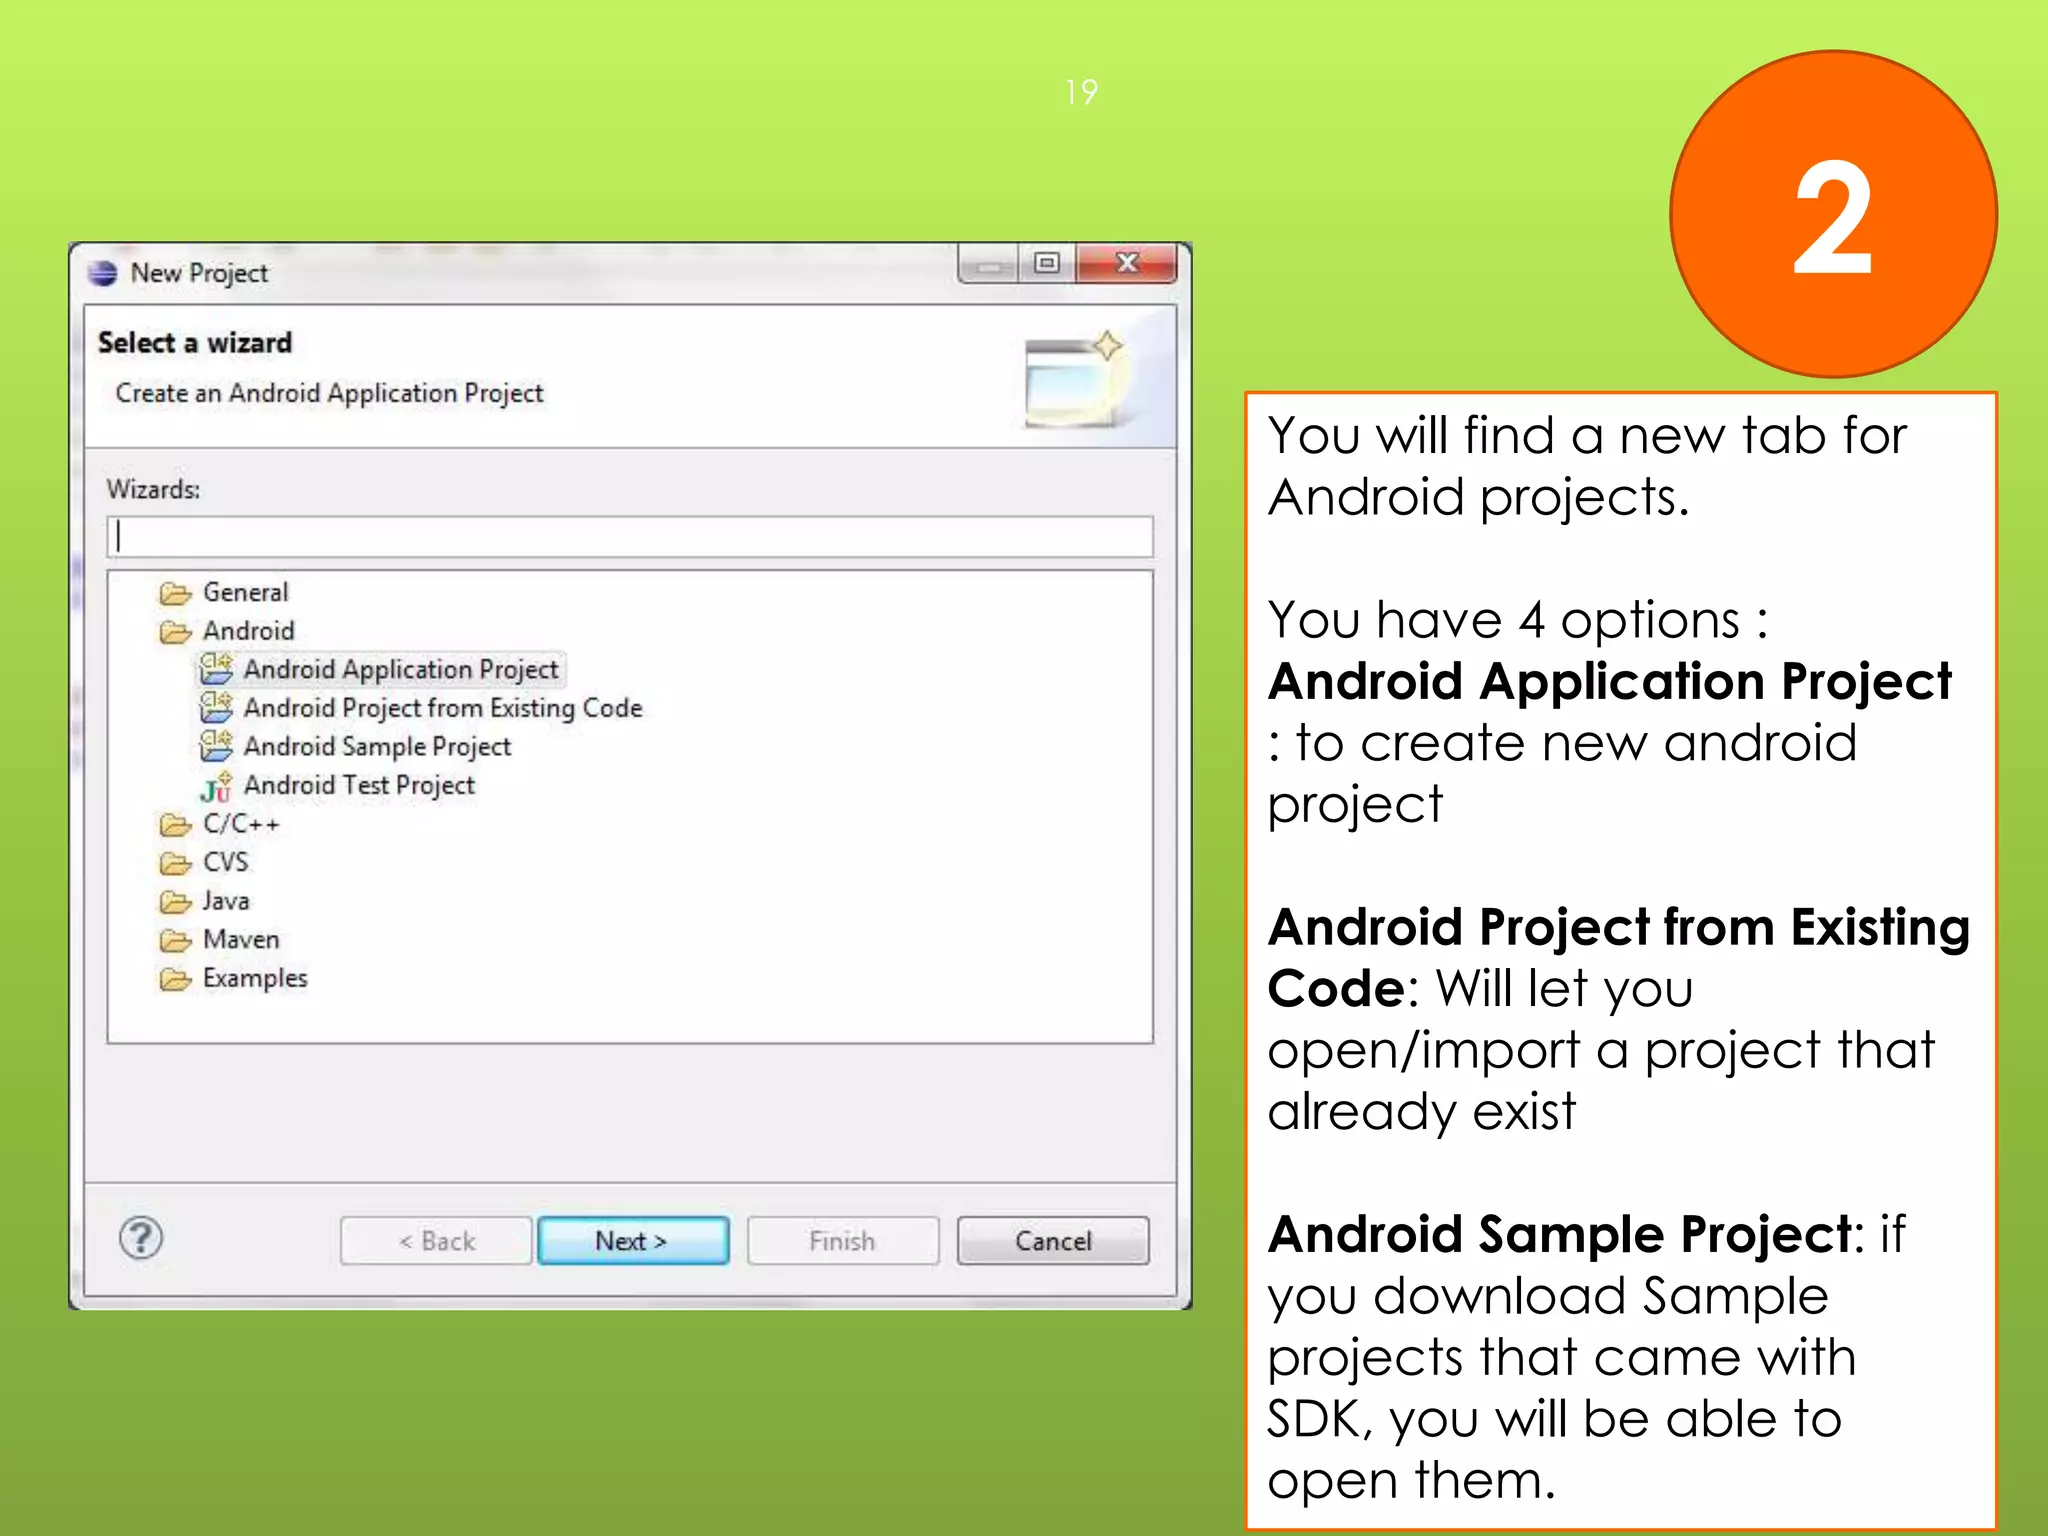
Task: Click the Next > button
Action: click(x=633, y=1240)
